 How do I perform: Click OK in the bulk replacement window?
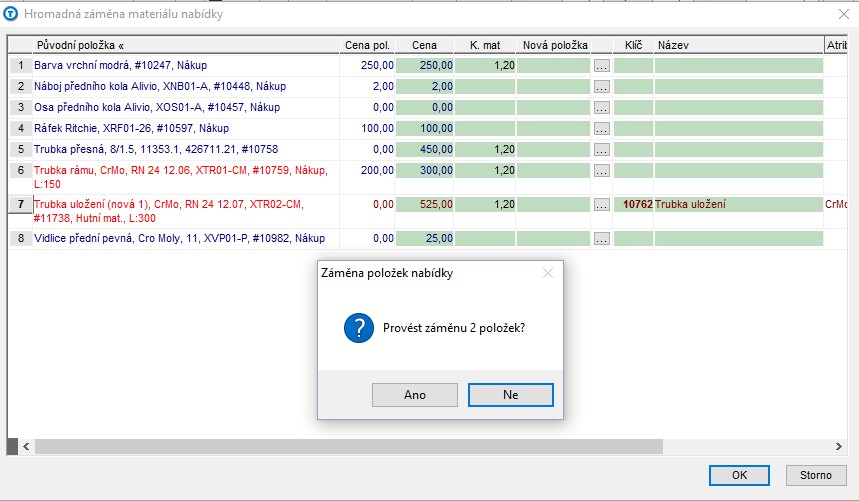(739, 475)
